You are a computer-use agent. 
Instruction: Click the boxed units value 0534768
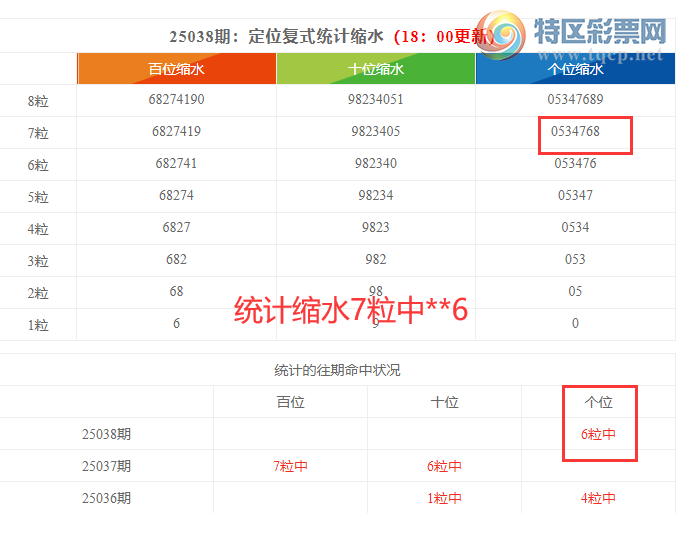575,132
